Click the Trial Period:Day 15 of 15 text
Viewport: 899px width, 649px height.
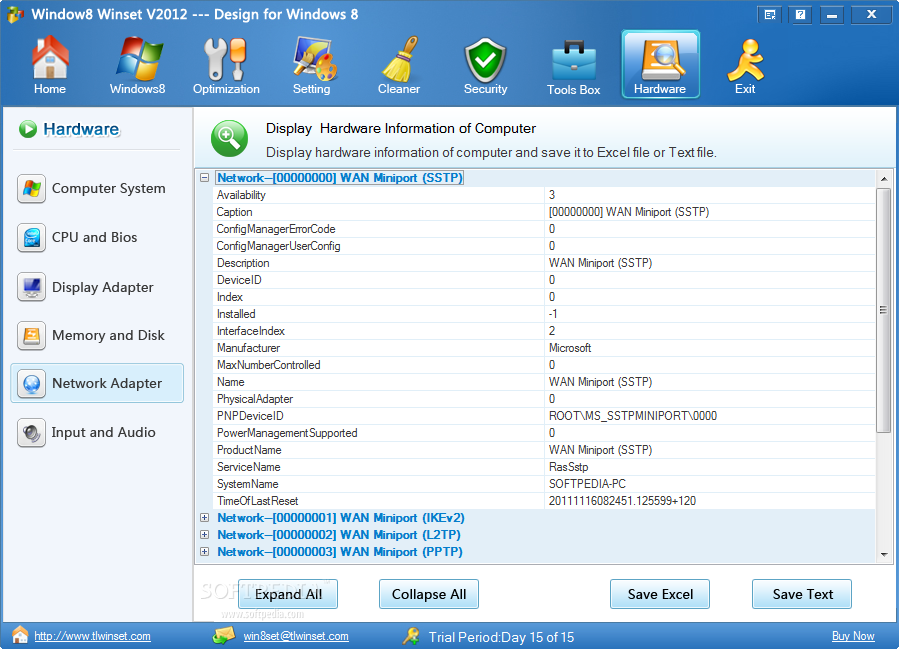(501, 637)
